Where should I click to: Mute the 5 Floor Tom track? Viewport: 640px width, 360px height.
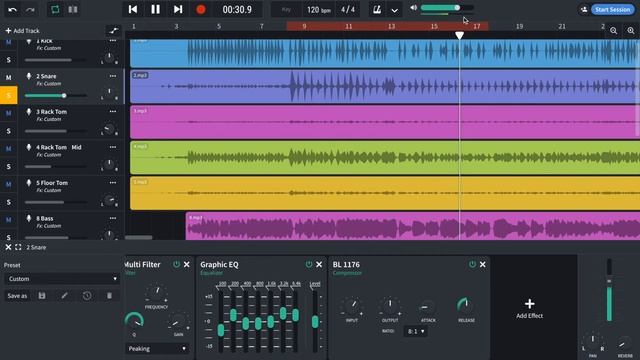coord(9,184)
